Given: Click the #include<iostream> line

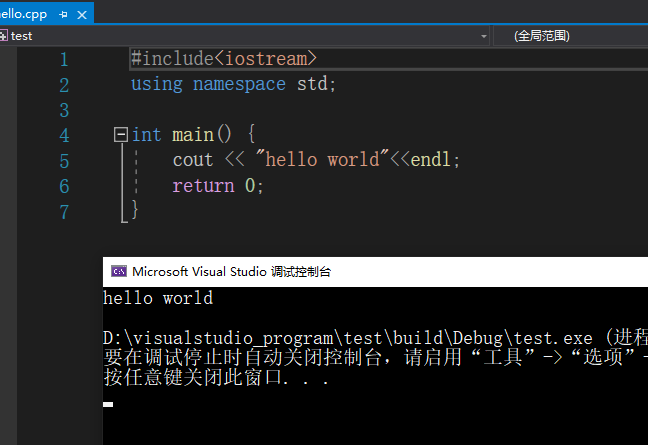Looking at the screenshot, I should click(x=224, y=59).
